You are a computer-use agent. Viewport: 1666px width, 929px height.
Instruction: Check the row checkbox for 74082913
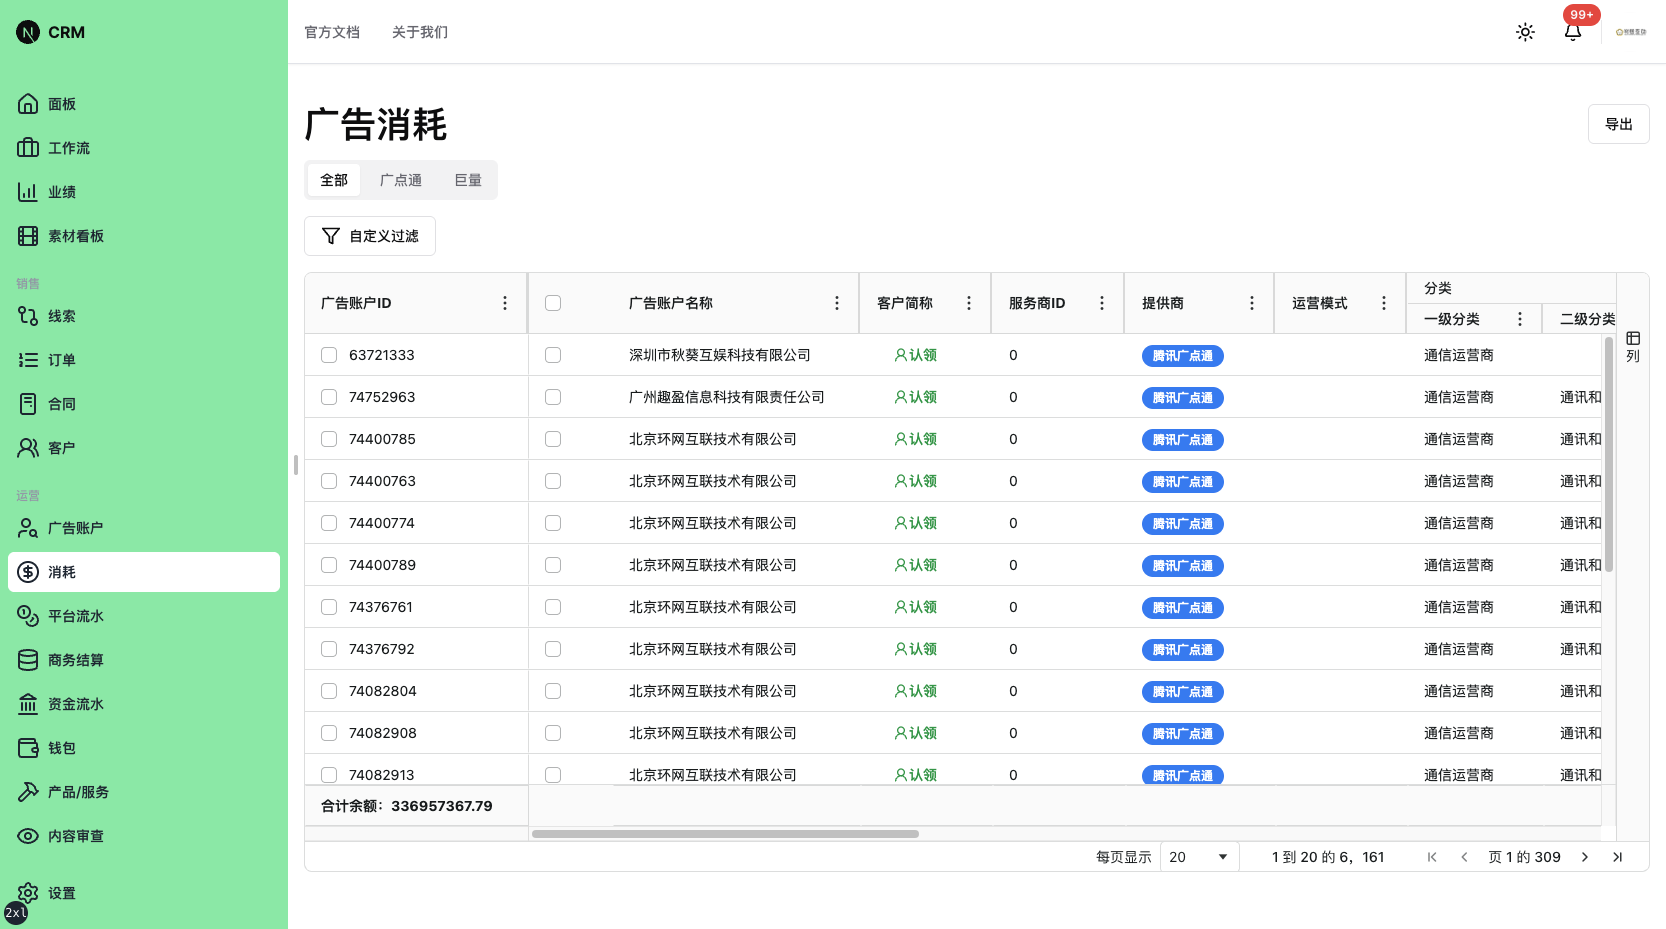pyautogui.click(x=328, y=774)
